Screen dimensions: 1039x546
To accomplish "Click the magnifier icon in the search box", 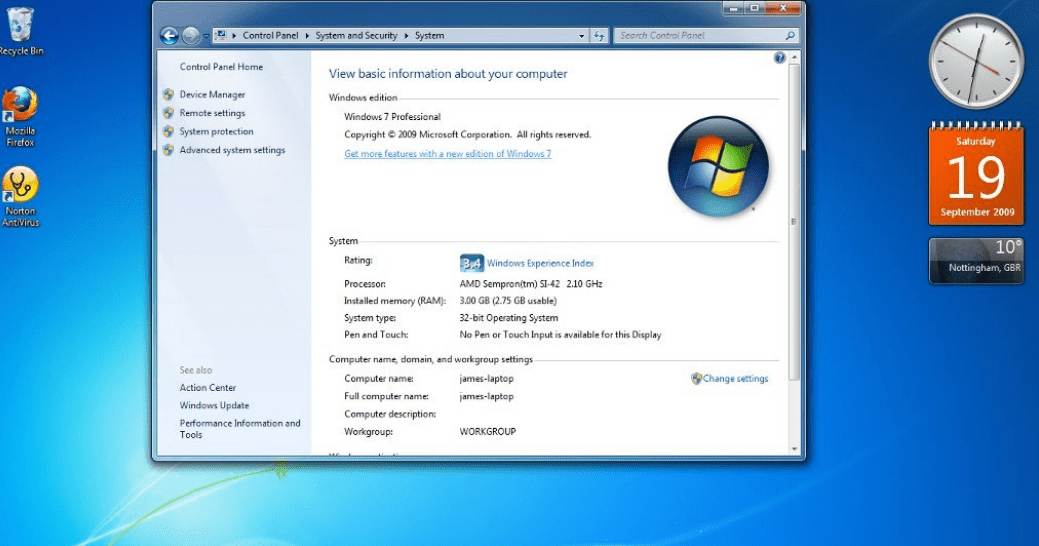I will pos(790,35).
